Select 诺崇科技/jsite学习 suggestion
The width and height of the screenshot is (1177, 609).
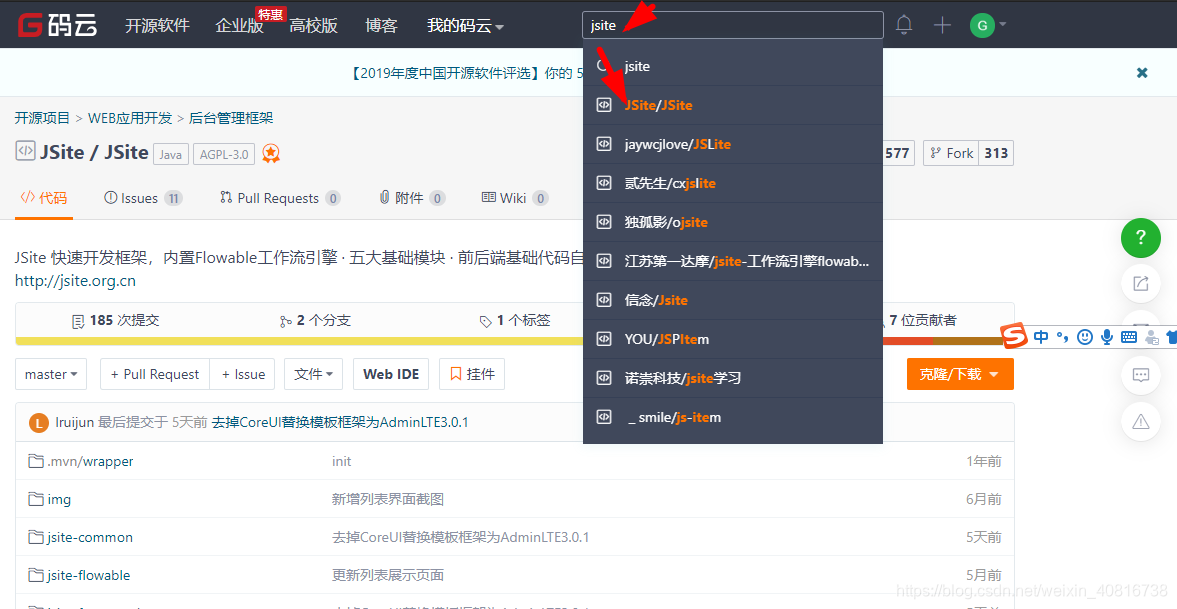point(733,378)
